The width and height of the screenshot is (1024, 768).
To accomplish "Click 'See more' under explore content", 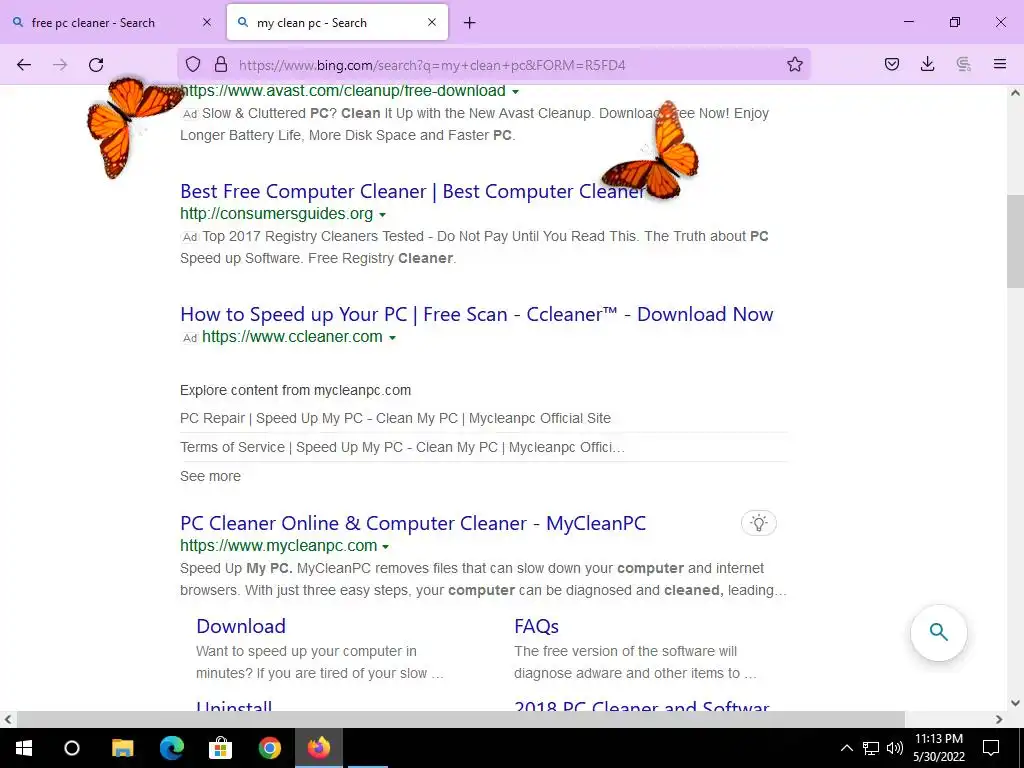I will pos(210,476).
